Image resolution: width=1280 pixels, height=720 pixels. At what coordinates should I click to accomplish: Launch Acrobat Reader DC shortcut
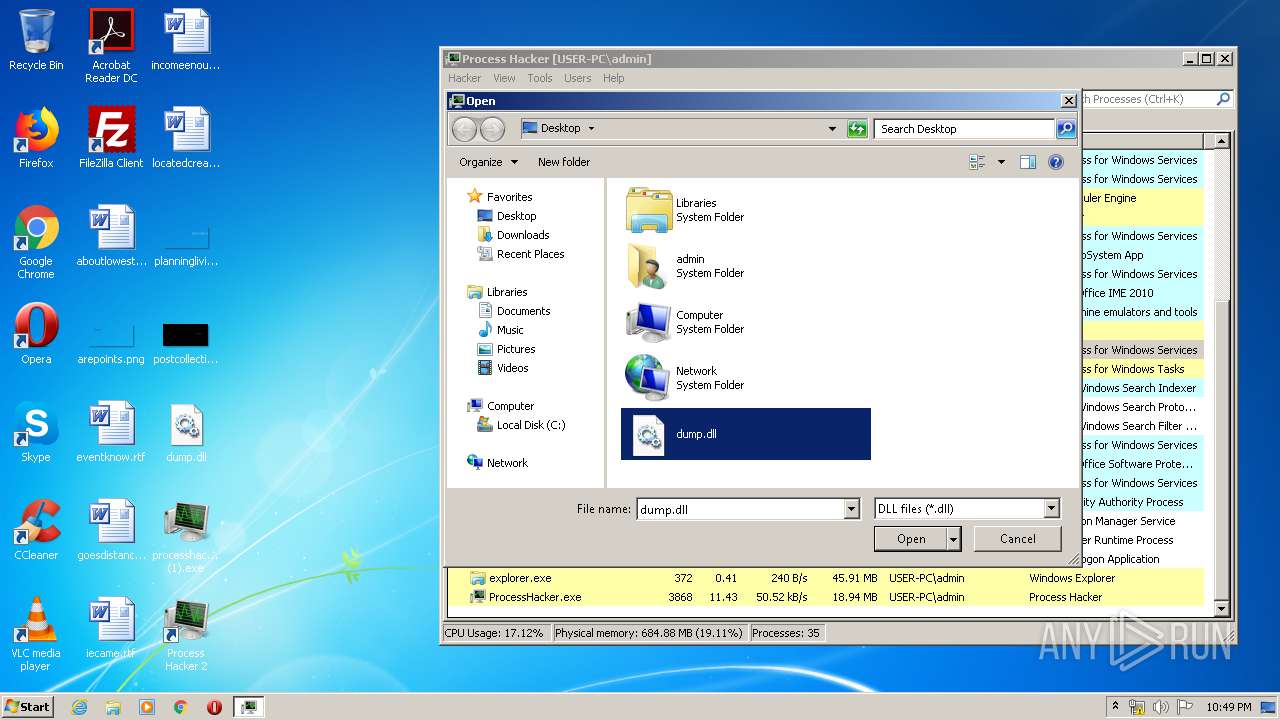(111, 45)
